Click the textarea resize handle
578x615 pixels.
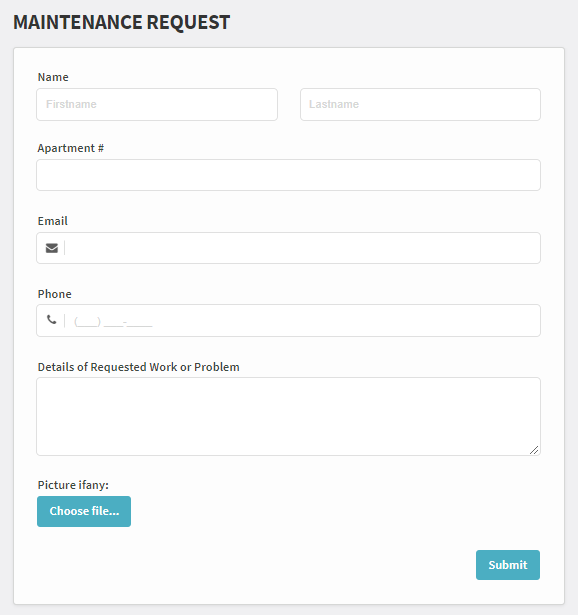(x=534, y=450)
